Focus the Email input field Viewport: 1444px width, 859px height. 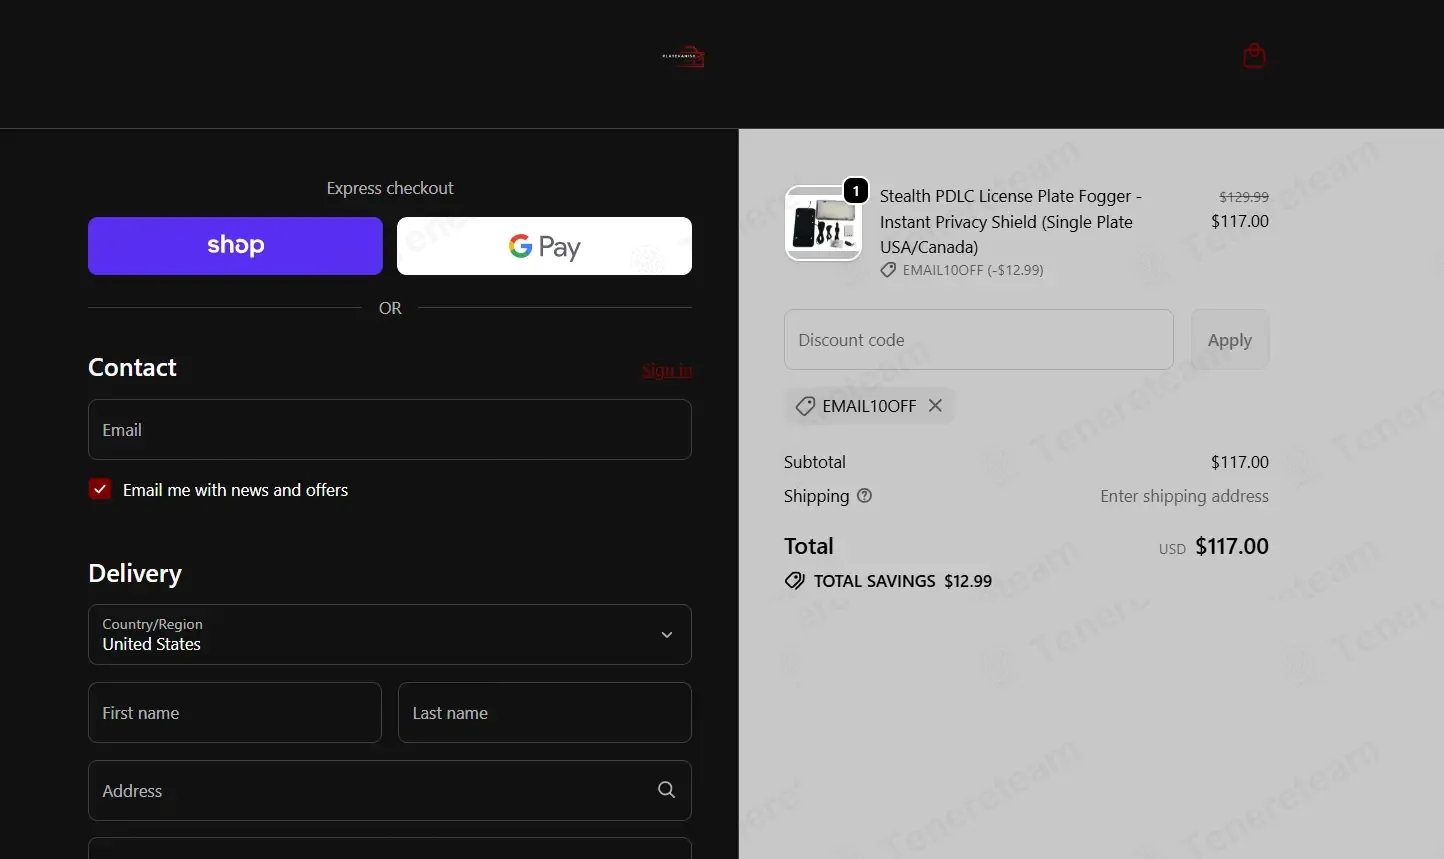point(390,430)
